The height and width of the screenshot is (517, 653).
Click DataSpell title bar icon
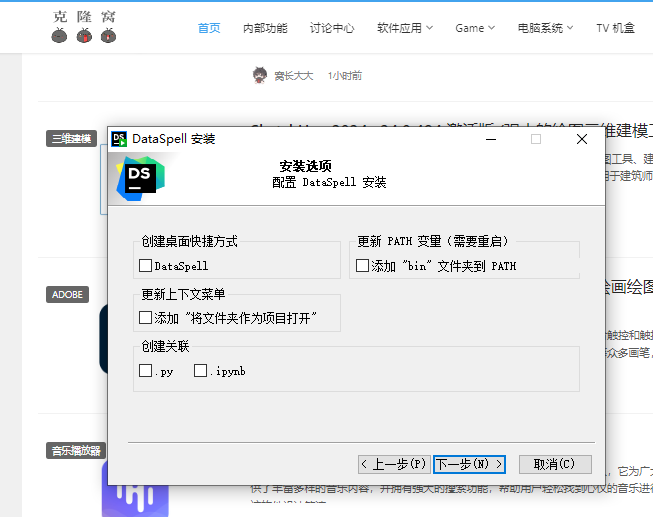click(119, 139)
